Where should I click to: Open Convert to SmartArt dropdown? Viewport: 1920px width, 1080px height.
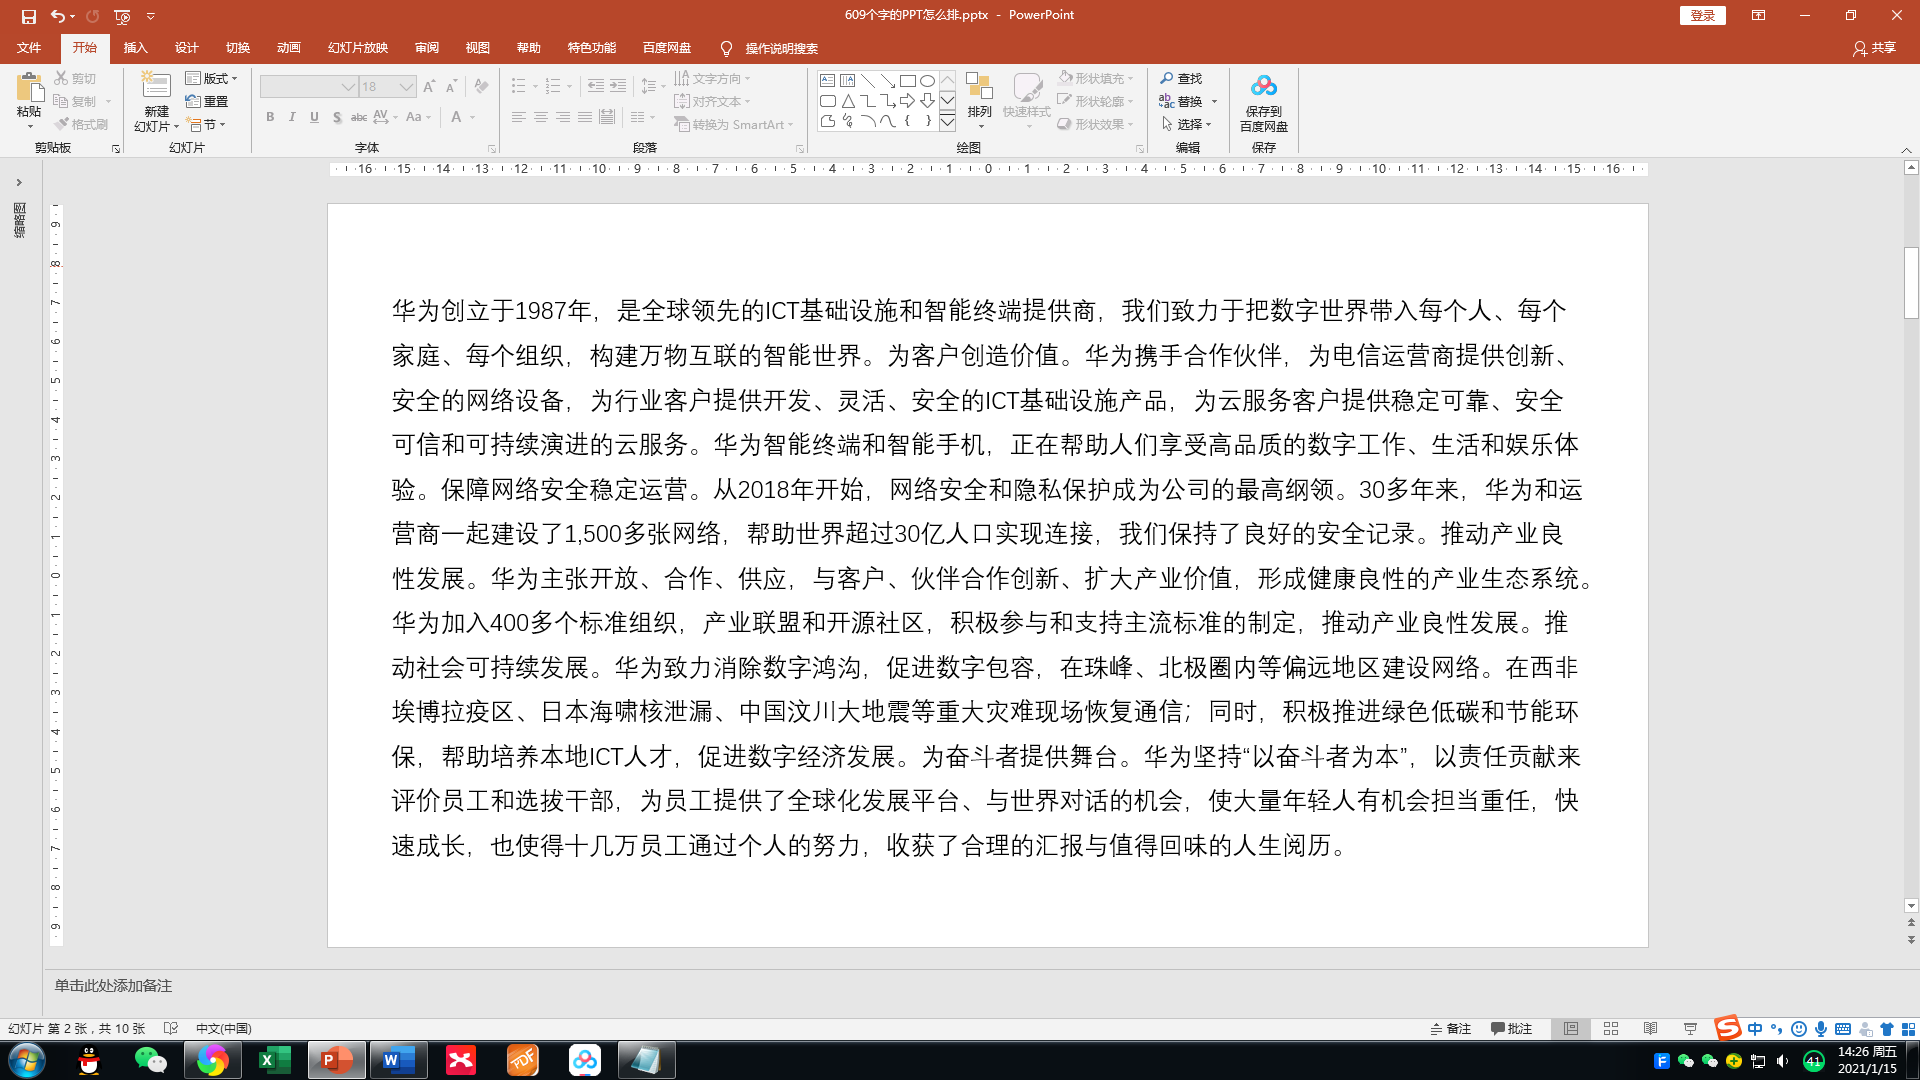[x=733, y=124]
